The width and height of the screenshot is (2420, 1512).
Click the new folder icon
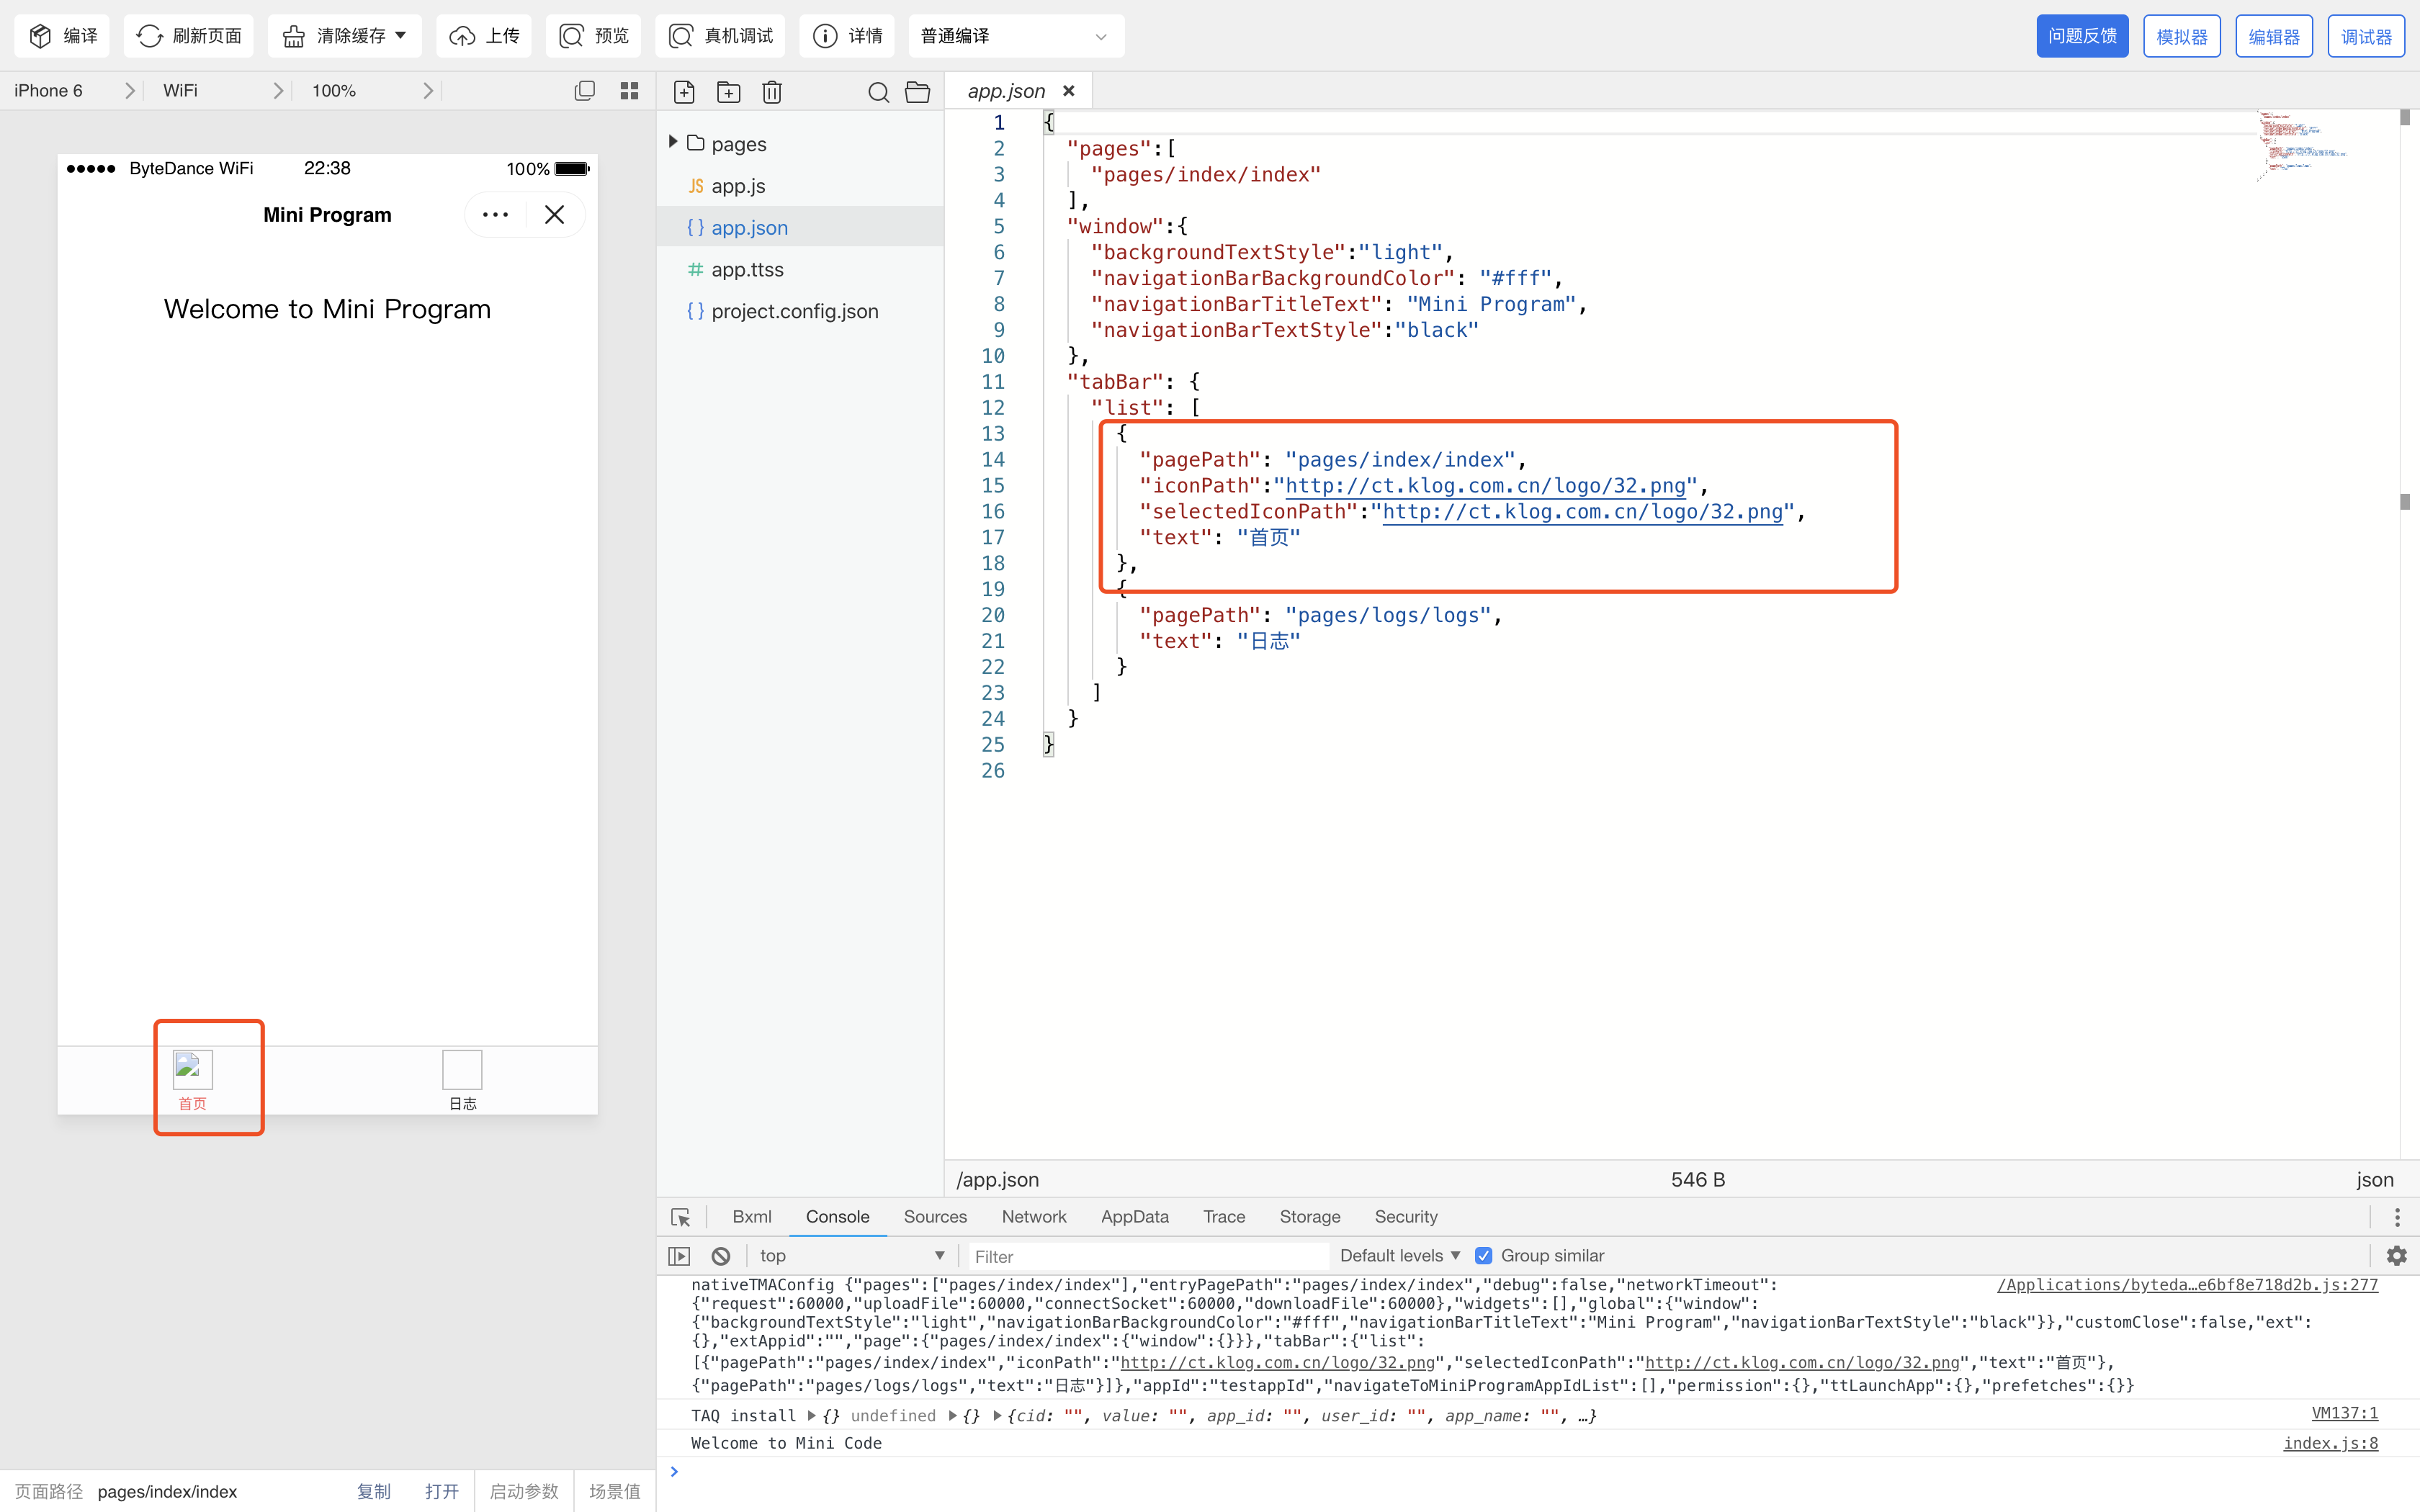point(729,92)
